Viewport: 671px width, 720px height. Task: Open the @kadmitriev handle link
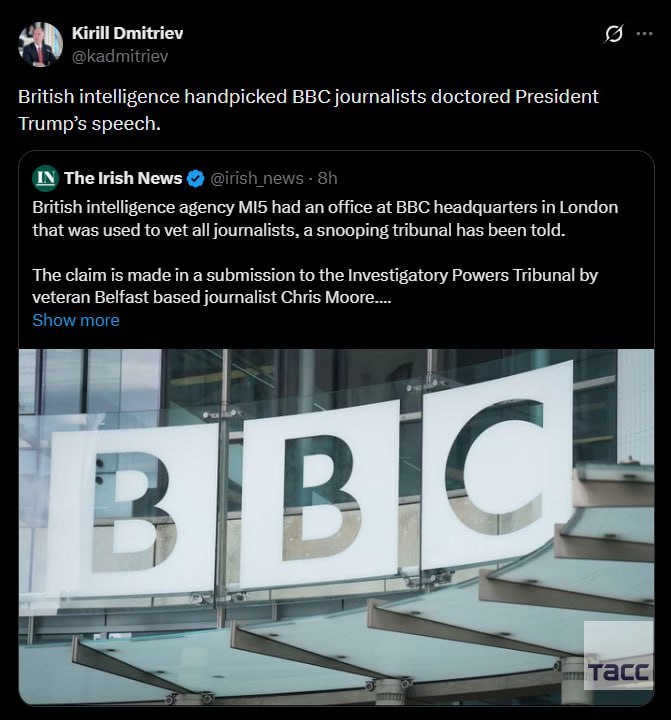(x=120, y=56)
